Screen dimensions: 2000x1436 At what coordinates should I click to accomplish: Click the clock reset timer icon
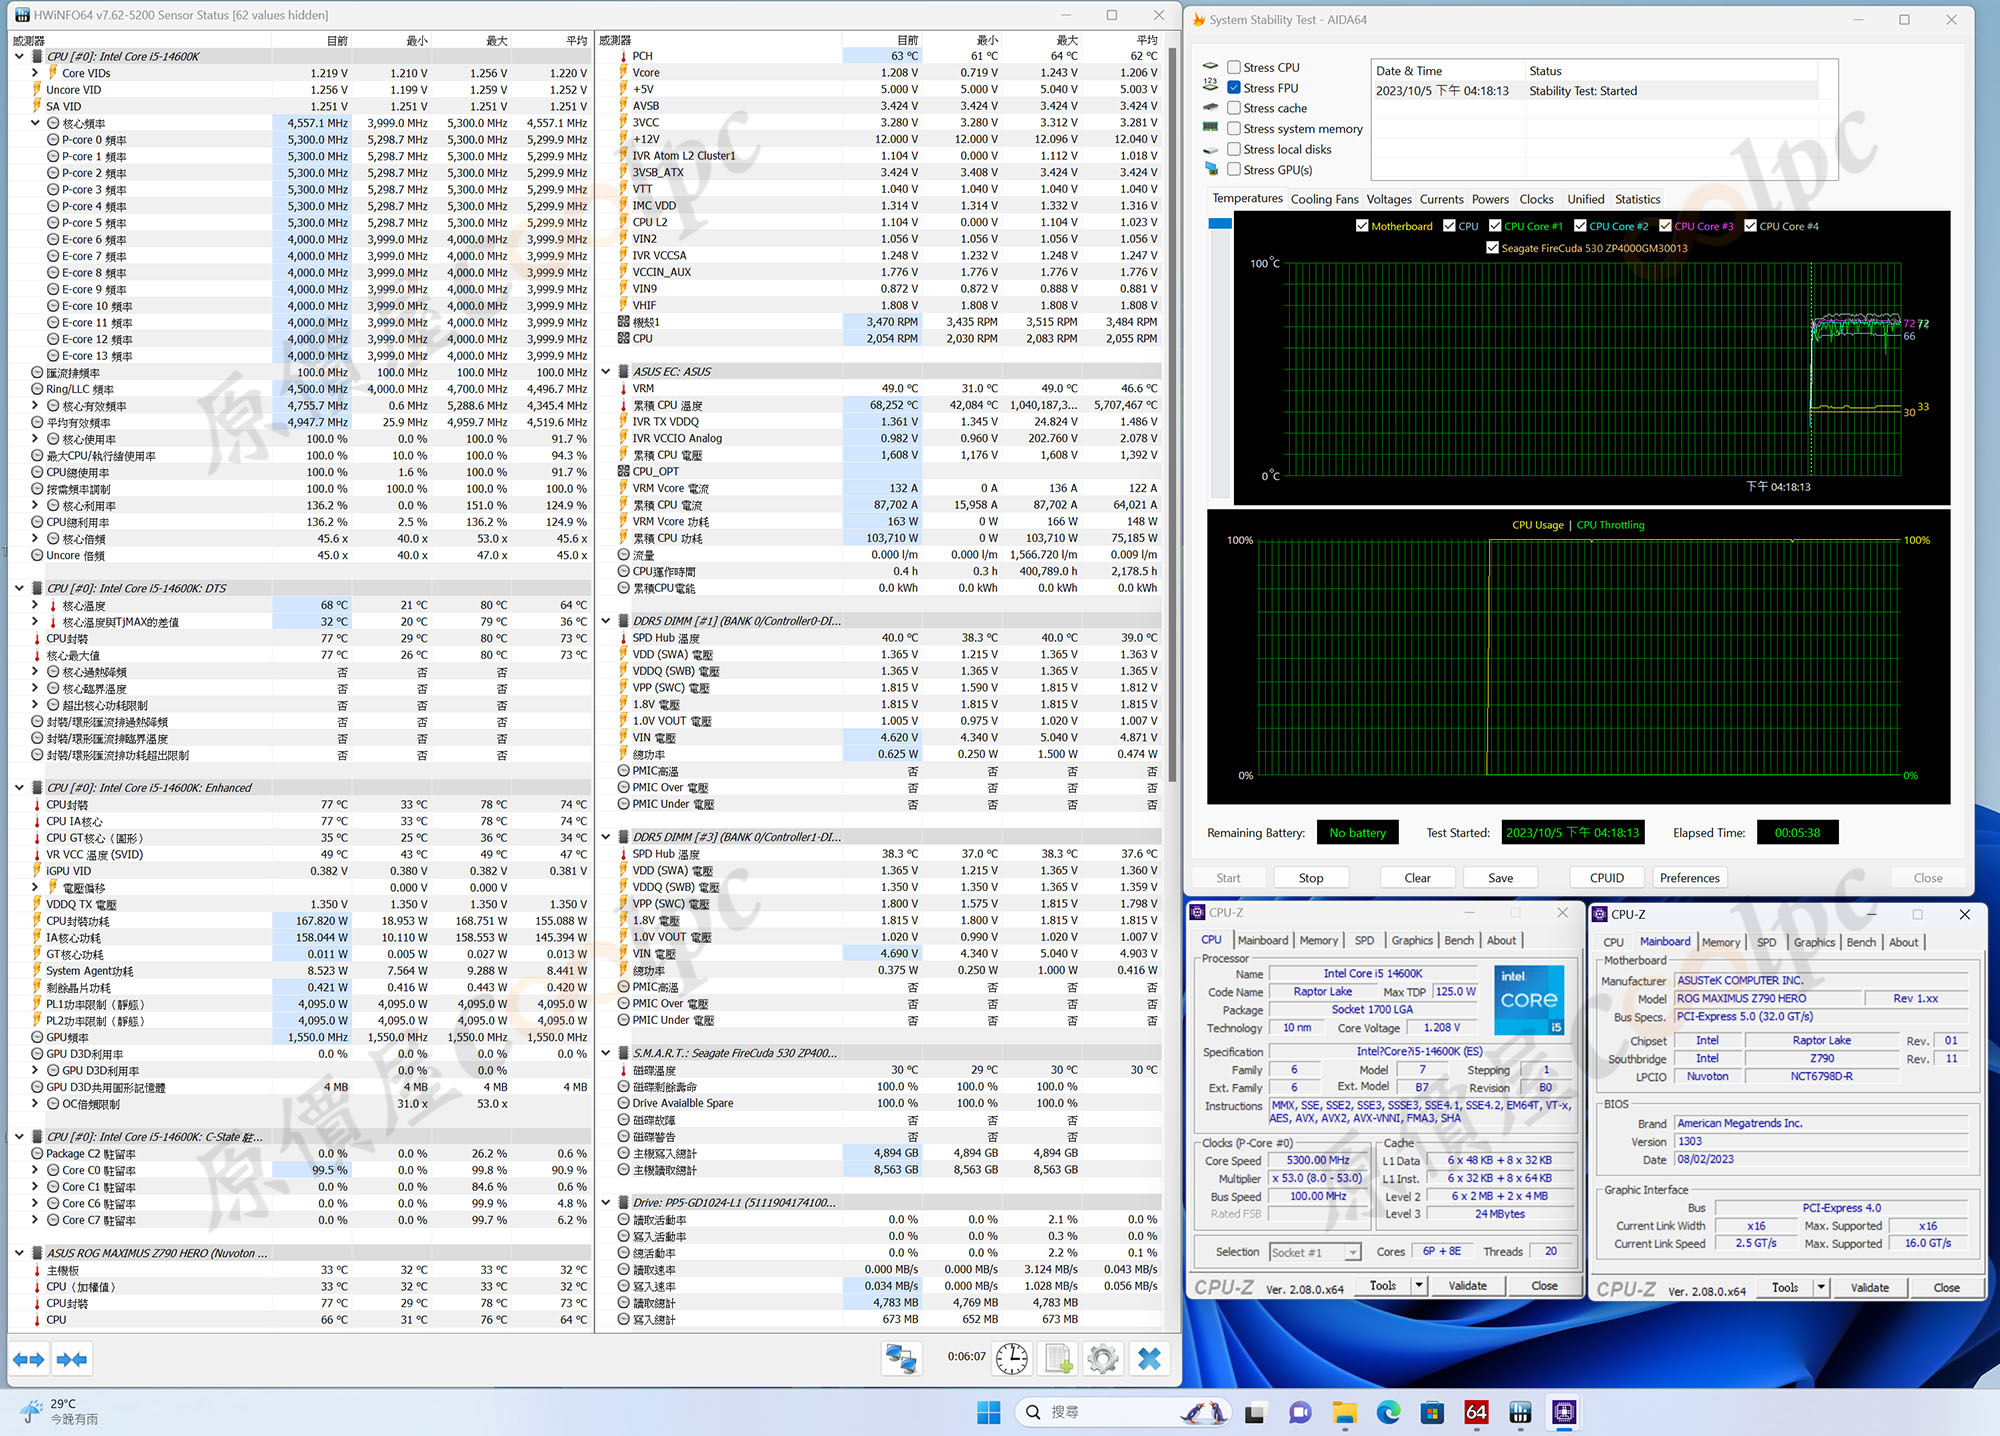[1012, 1359]
